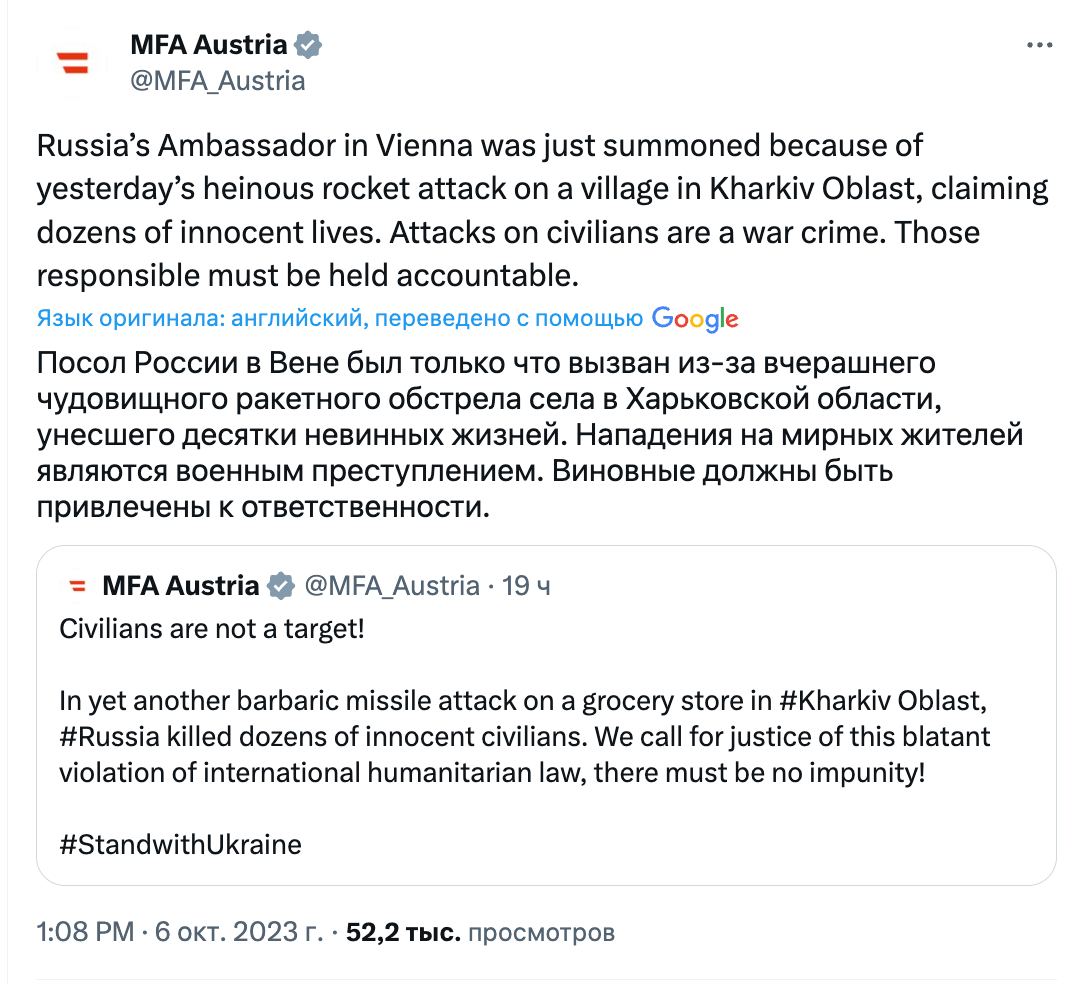Image resolution: width=1086 pixels, height=984 pixels.
Task: Click the 'Язык оригинала: английский' translation notice
Action: pos(340,319)
